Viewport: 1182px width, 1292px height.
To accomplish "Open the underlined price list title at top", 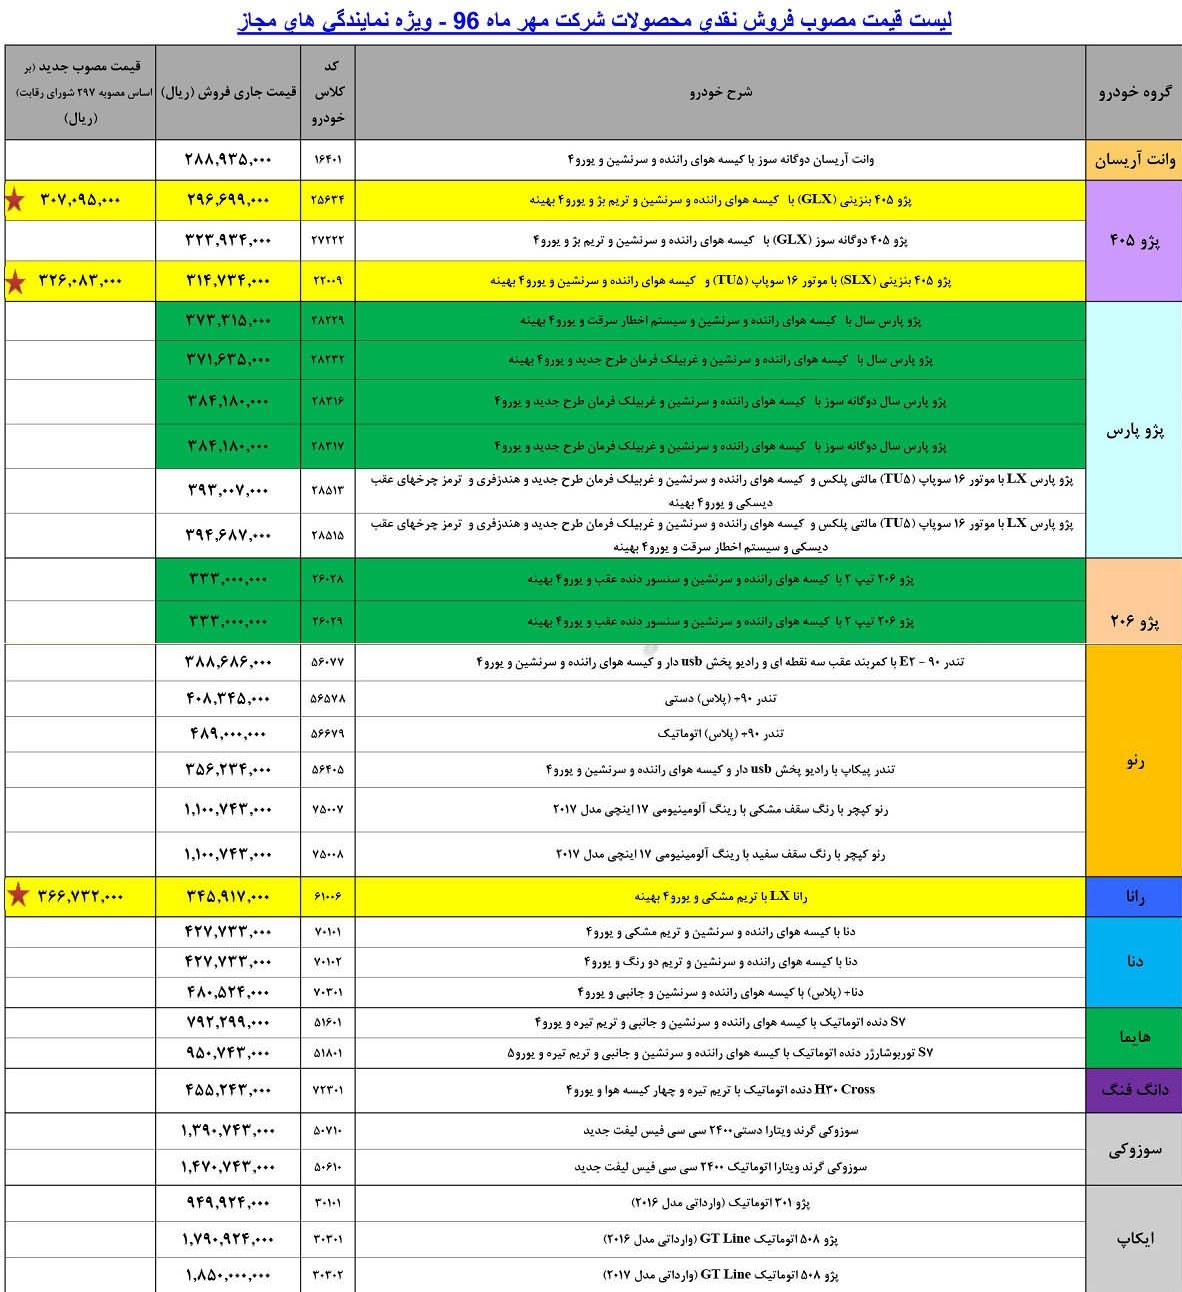I will pyautogui.click(x=594, y=21).
